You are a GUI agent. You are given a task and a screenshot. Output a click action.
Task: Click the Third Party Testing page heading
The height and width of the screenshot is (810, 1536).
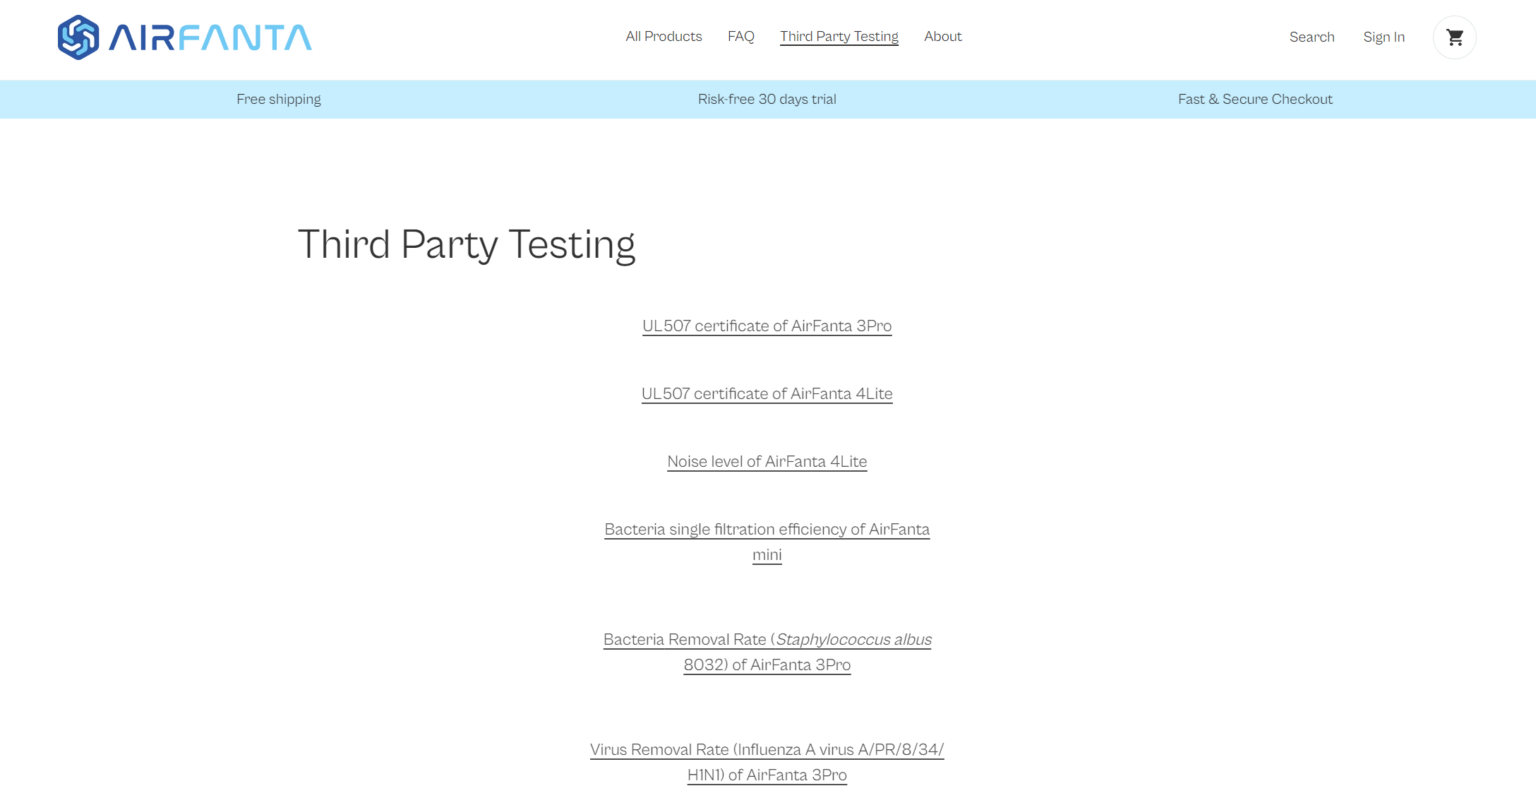(x=466, y=245)
